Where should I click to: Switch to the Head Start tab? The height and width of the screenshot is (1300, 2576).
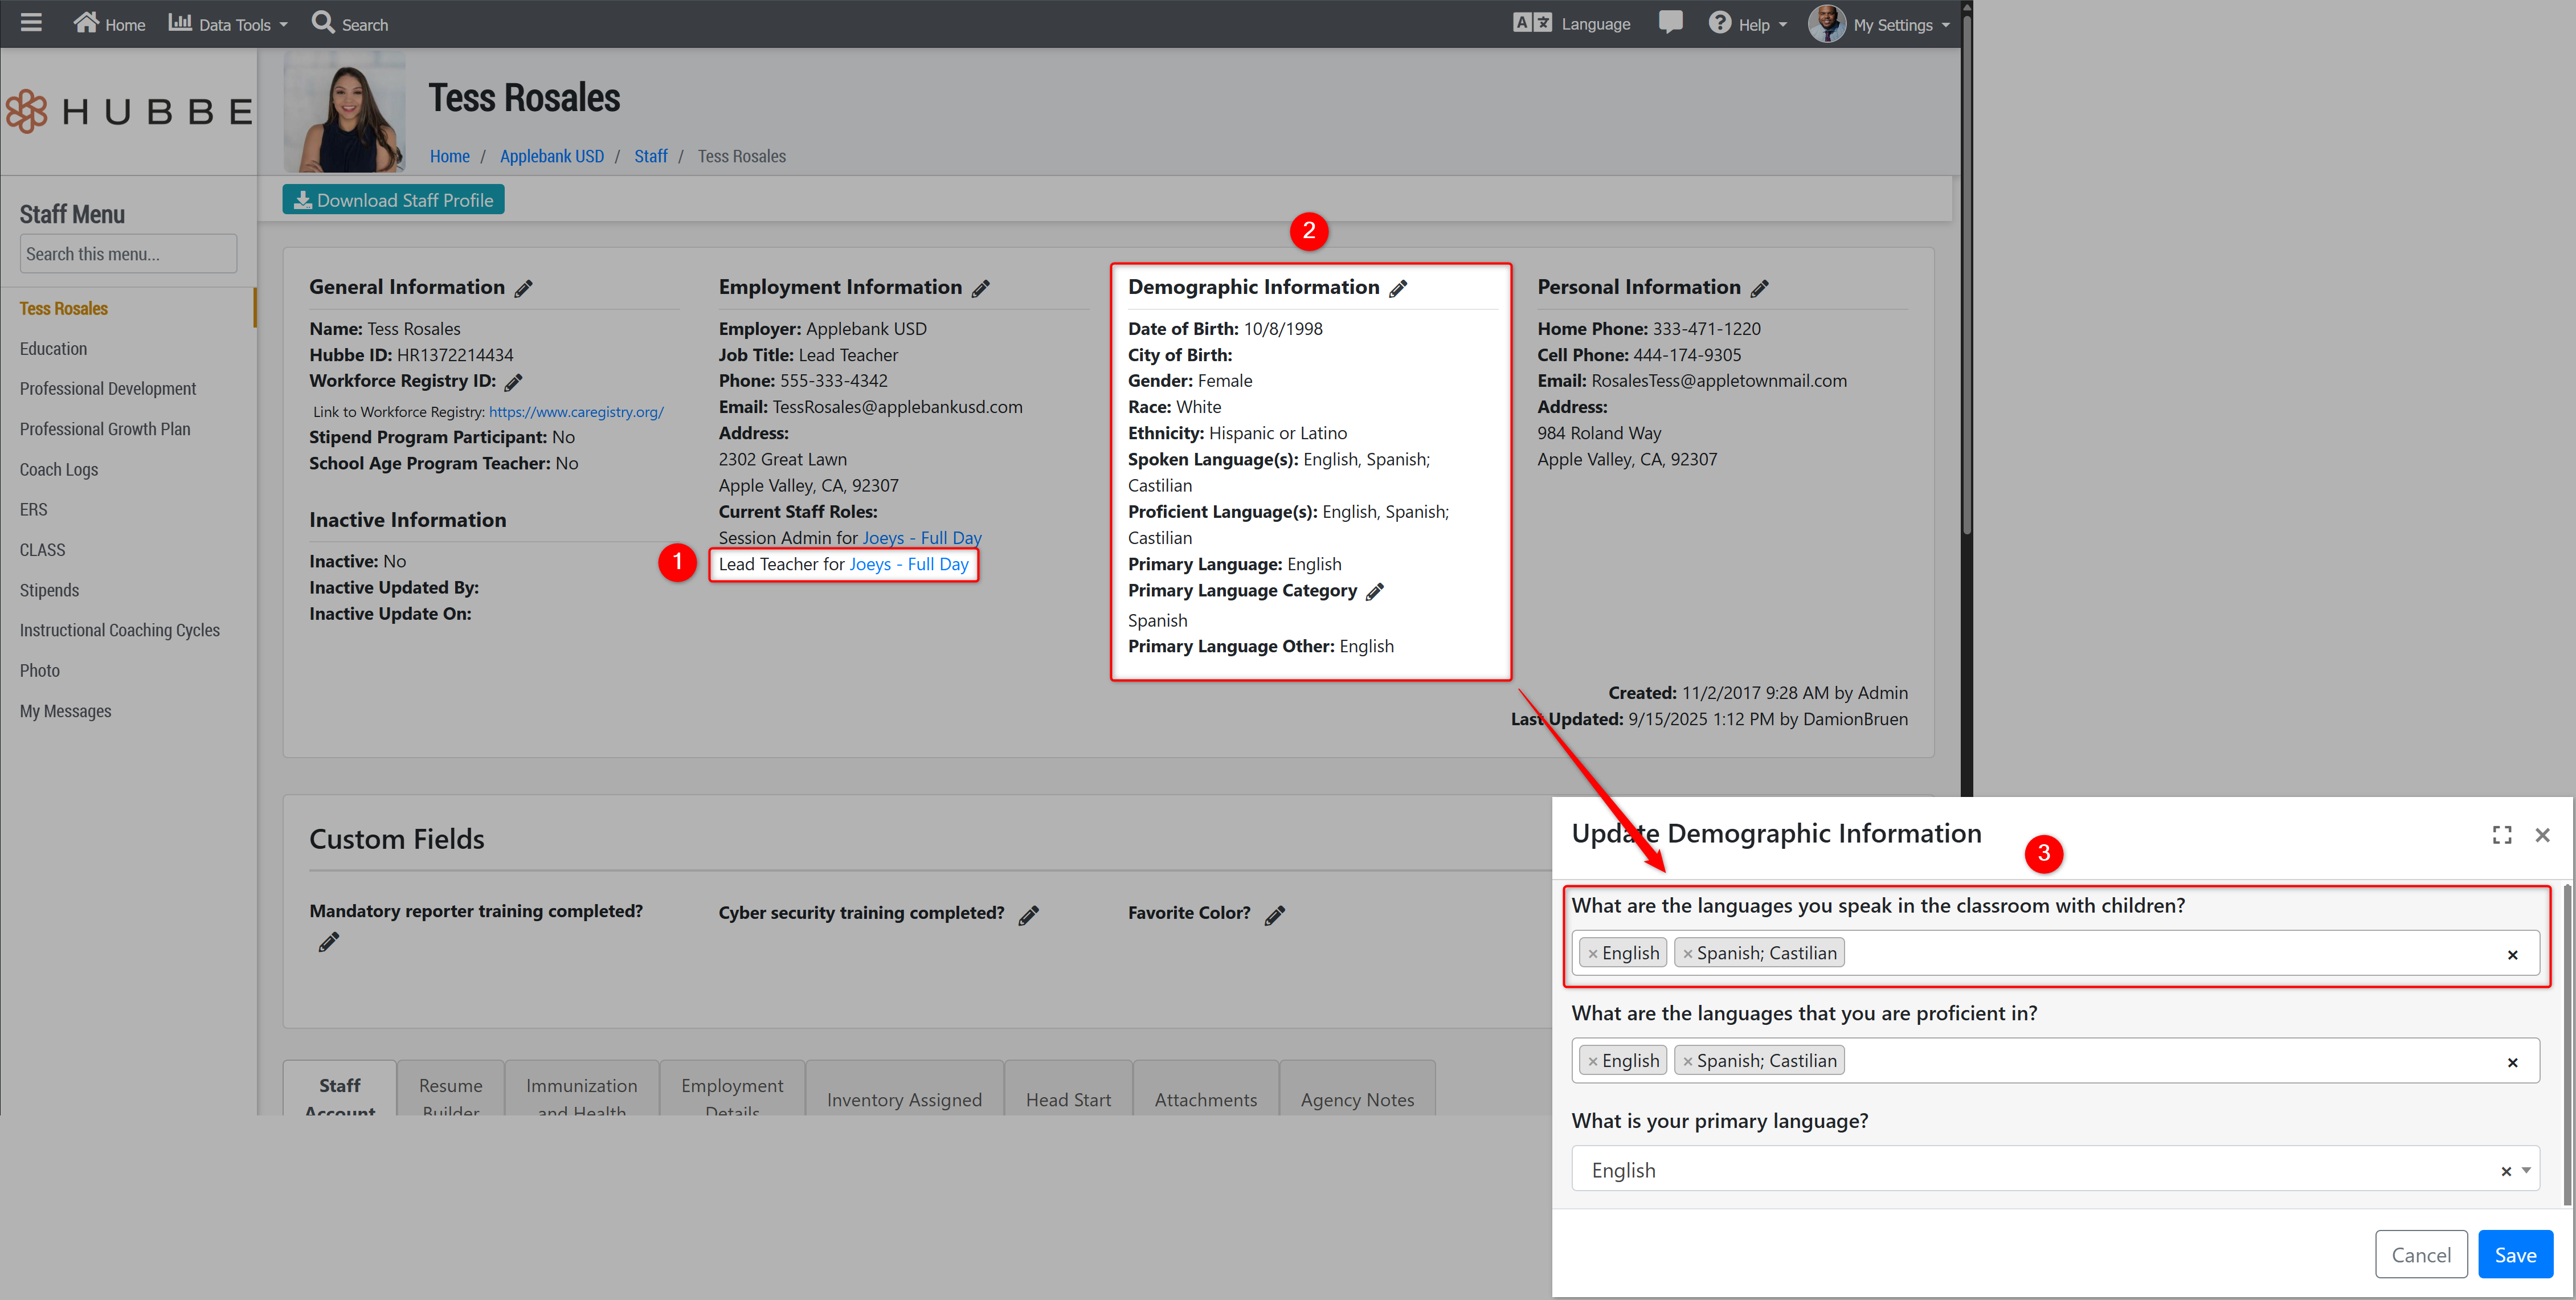[x=1068, y=1099]
